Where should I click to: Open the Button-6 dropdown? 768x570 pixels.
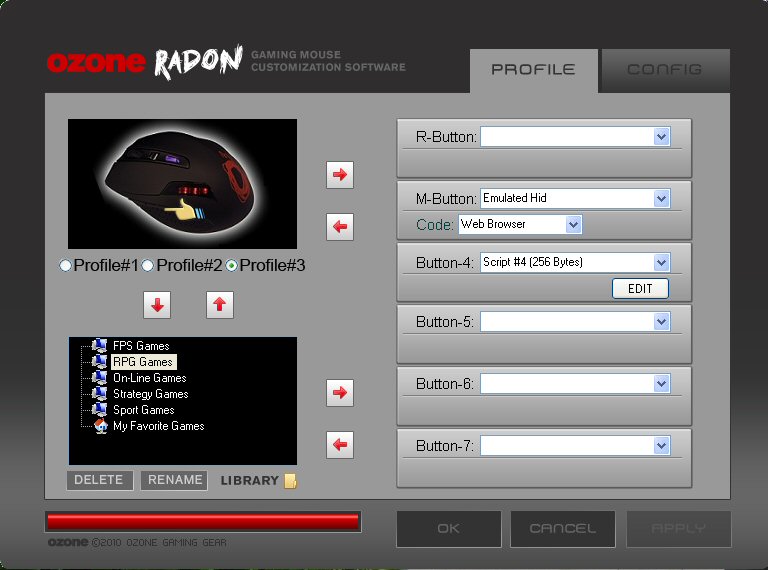click(x=661, y=383)
